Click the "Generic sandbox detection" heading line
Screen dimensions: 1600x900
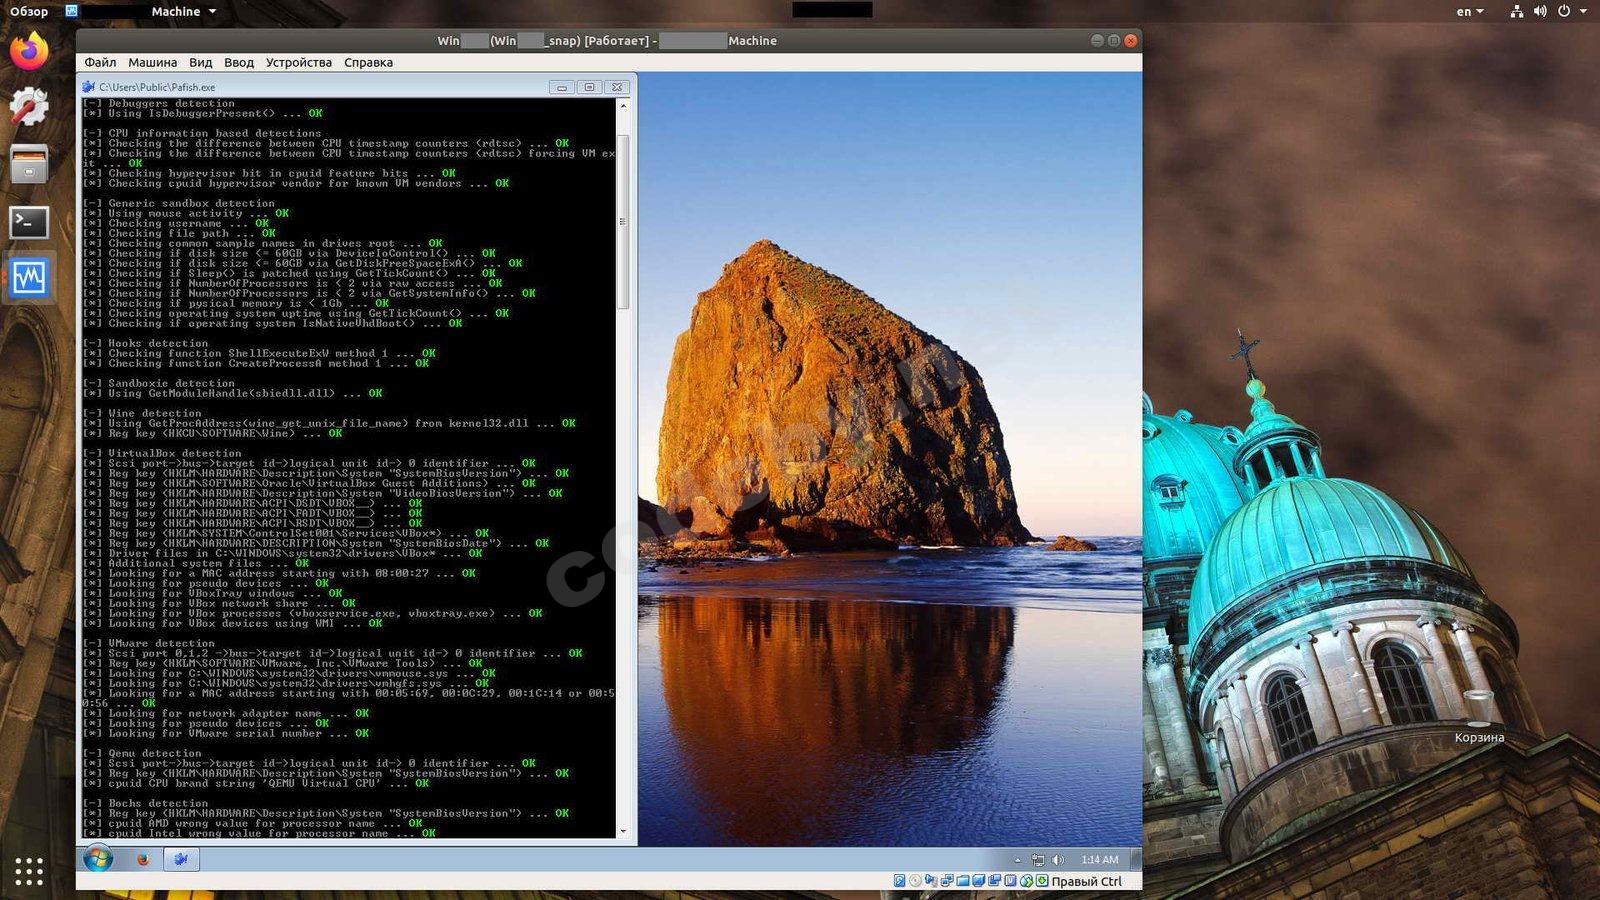(x=179, y=203)
